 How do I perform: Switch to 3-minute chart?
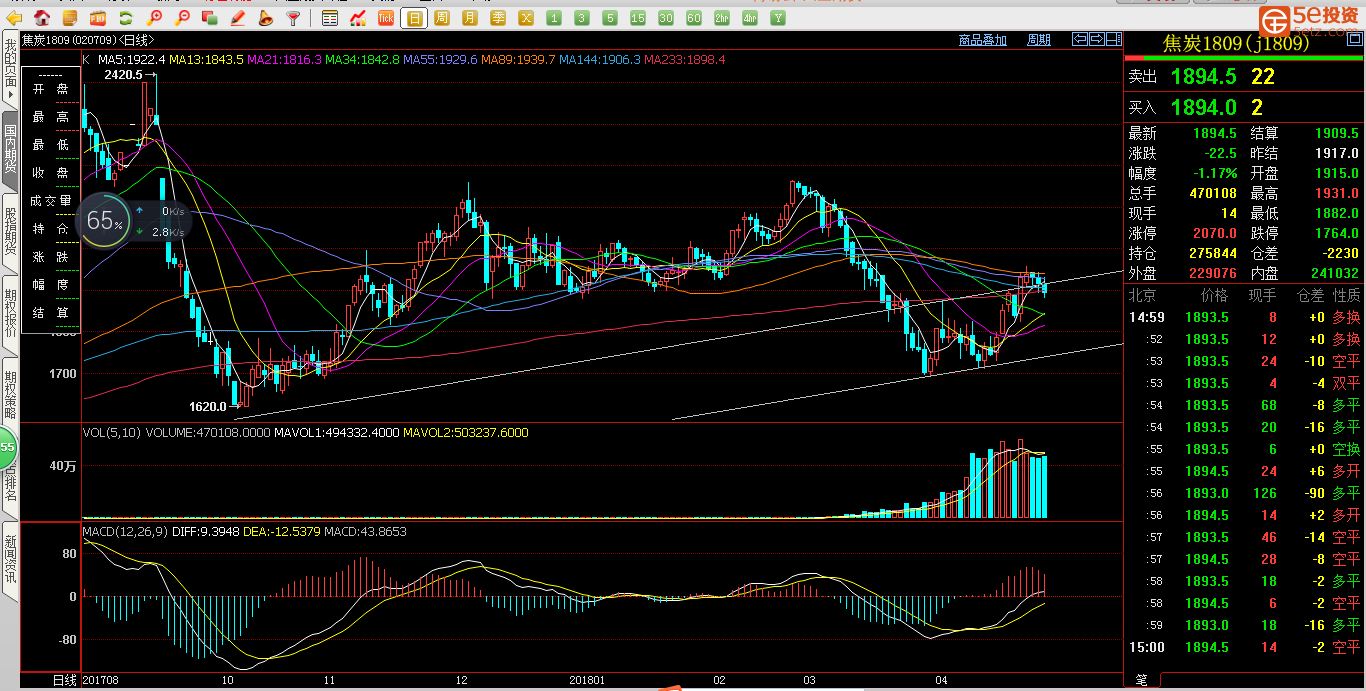(x=582, y=18)
